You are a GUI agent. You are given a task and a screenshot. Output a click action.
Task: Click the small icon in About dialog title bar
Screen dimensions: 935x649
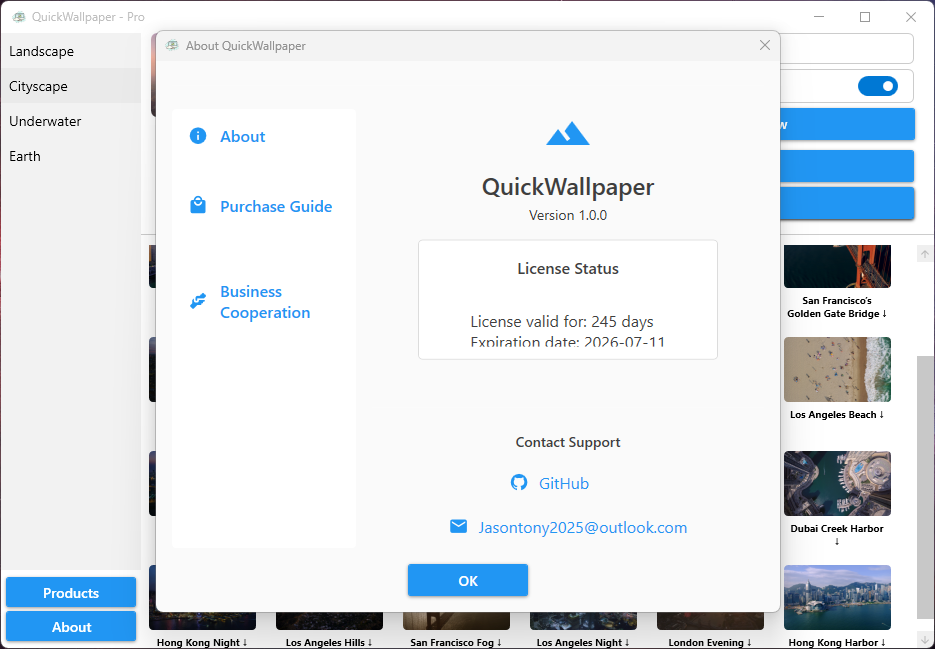[x=172, y=45]
